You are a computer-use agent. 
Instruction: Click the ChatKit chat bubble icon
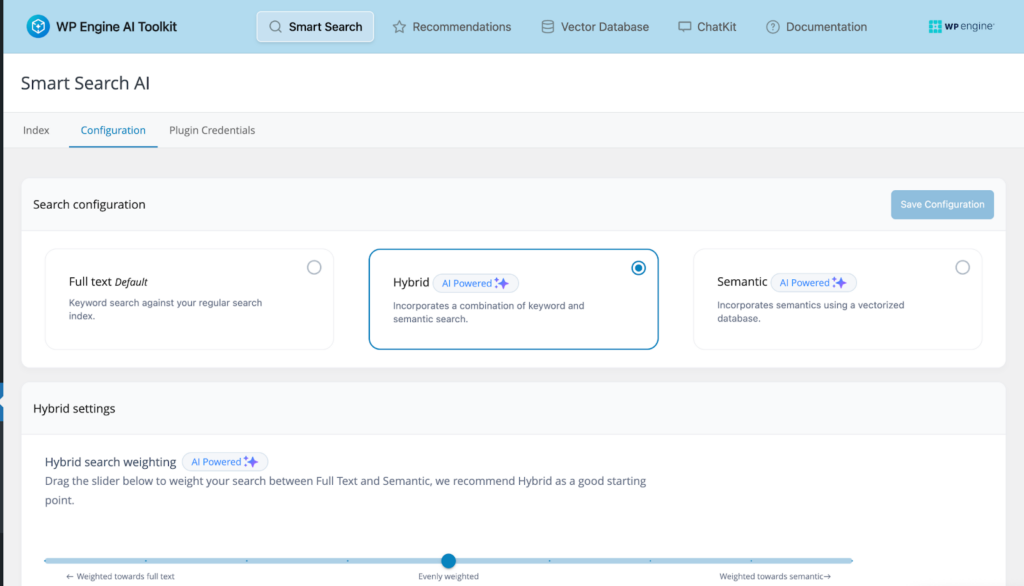click(x=684, y=27)
